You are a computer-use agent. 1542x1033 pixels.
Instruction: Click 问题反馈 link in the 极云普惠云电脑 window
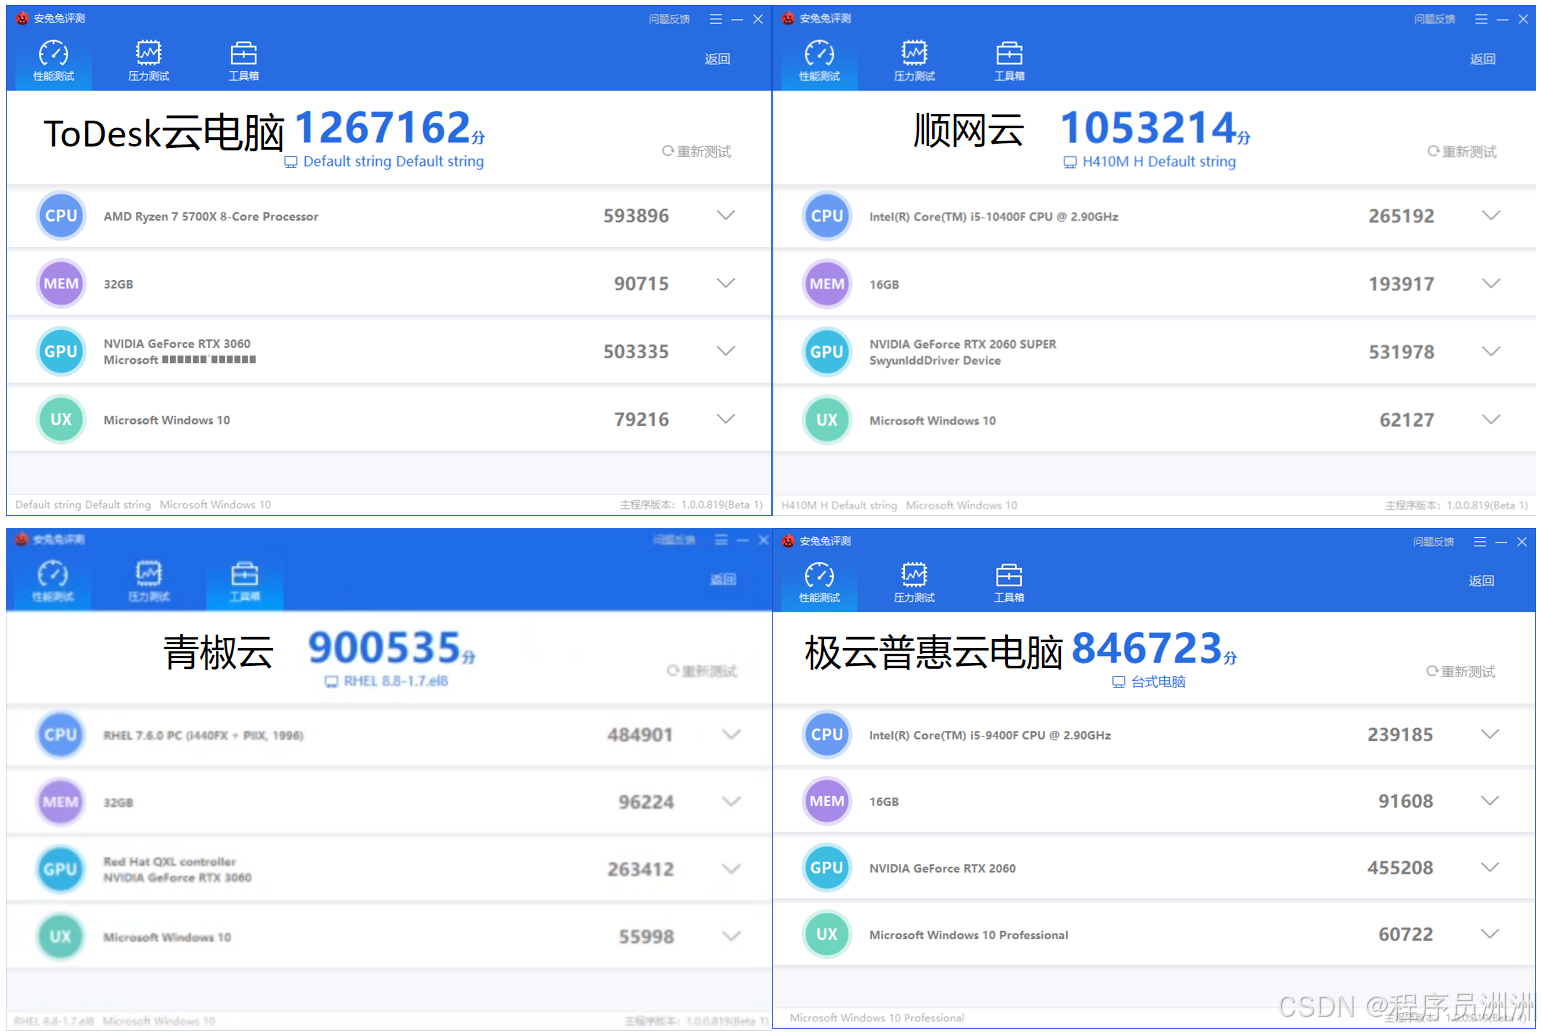tap(1433, 542)
